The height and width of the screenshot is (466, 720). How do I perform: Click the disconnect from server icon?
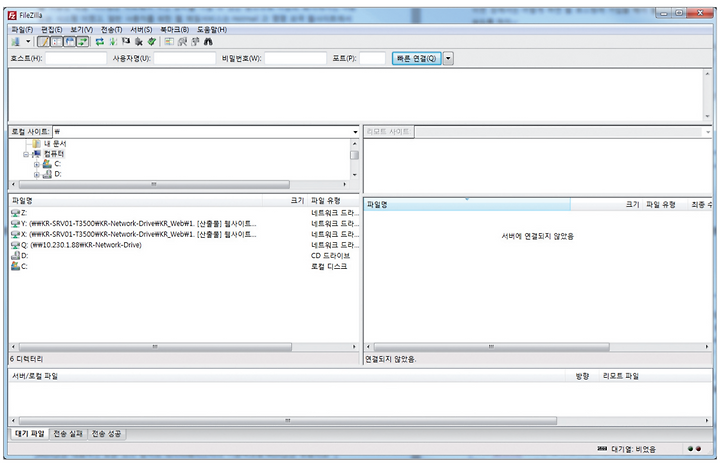pos(139,42)
